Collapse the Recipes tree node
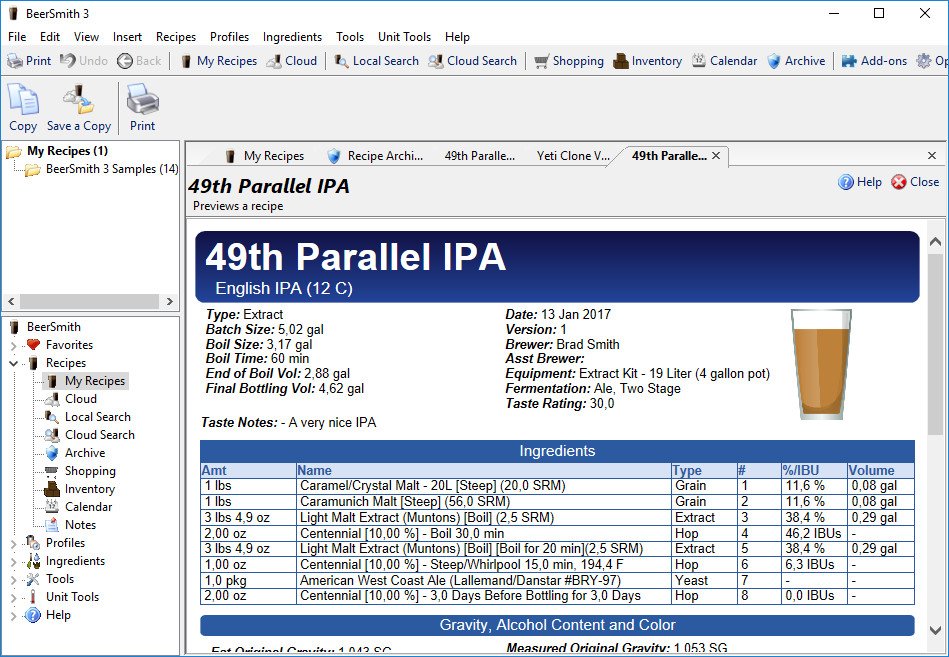Viewport: 949px width, 657px height. click(x=14, y=363)
